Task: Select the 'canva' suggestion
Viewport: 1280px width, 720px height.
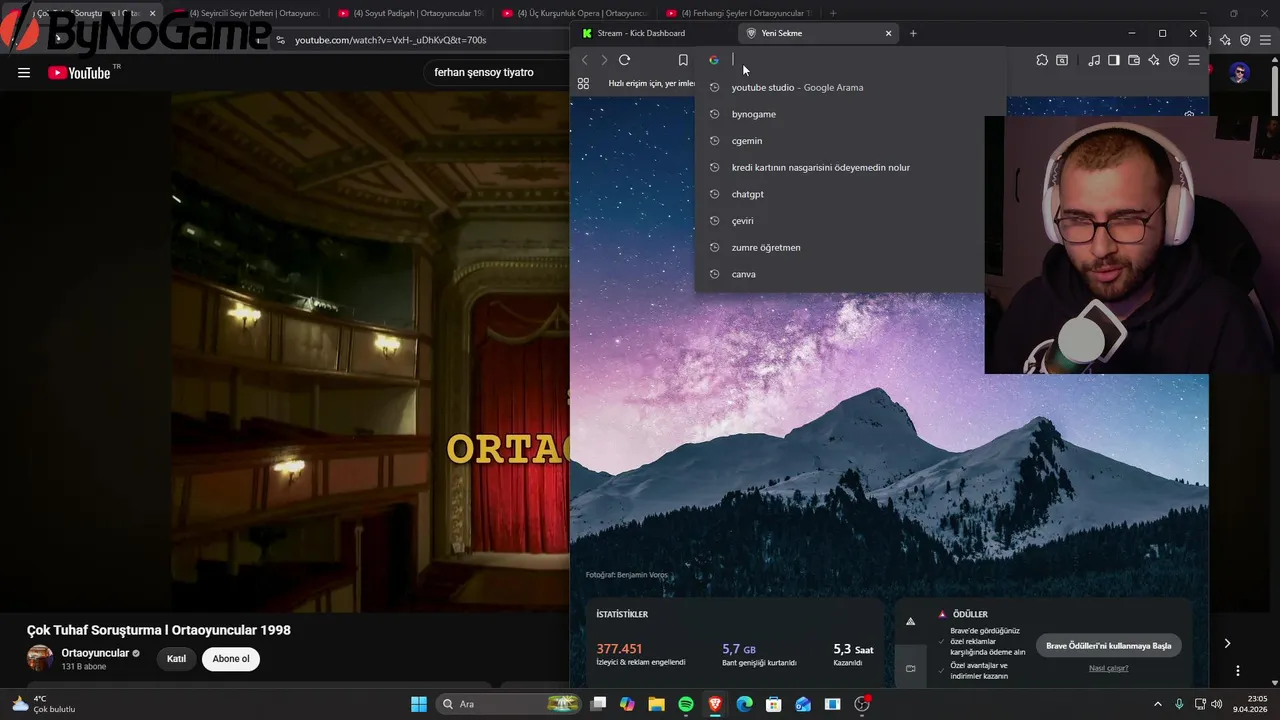Action: pyautogui.click(x=840, y=274)
